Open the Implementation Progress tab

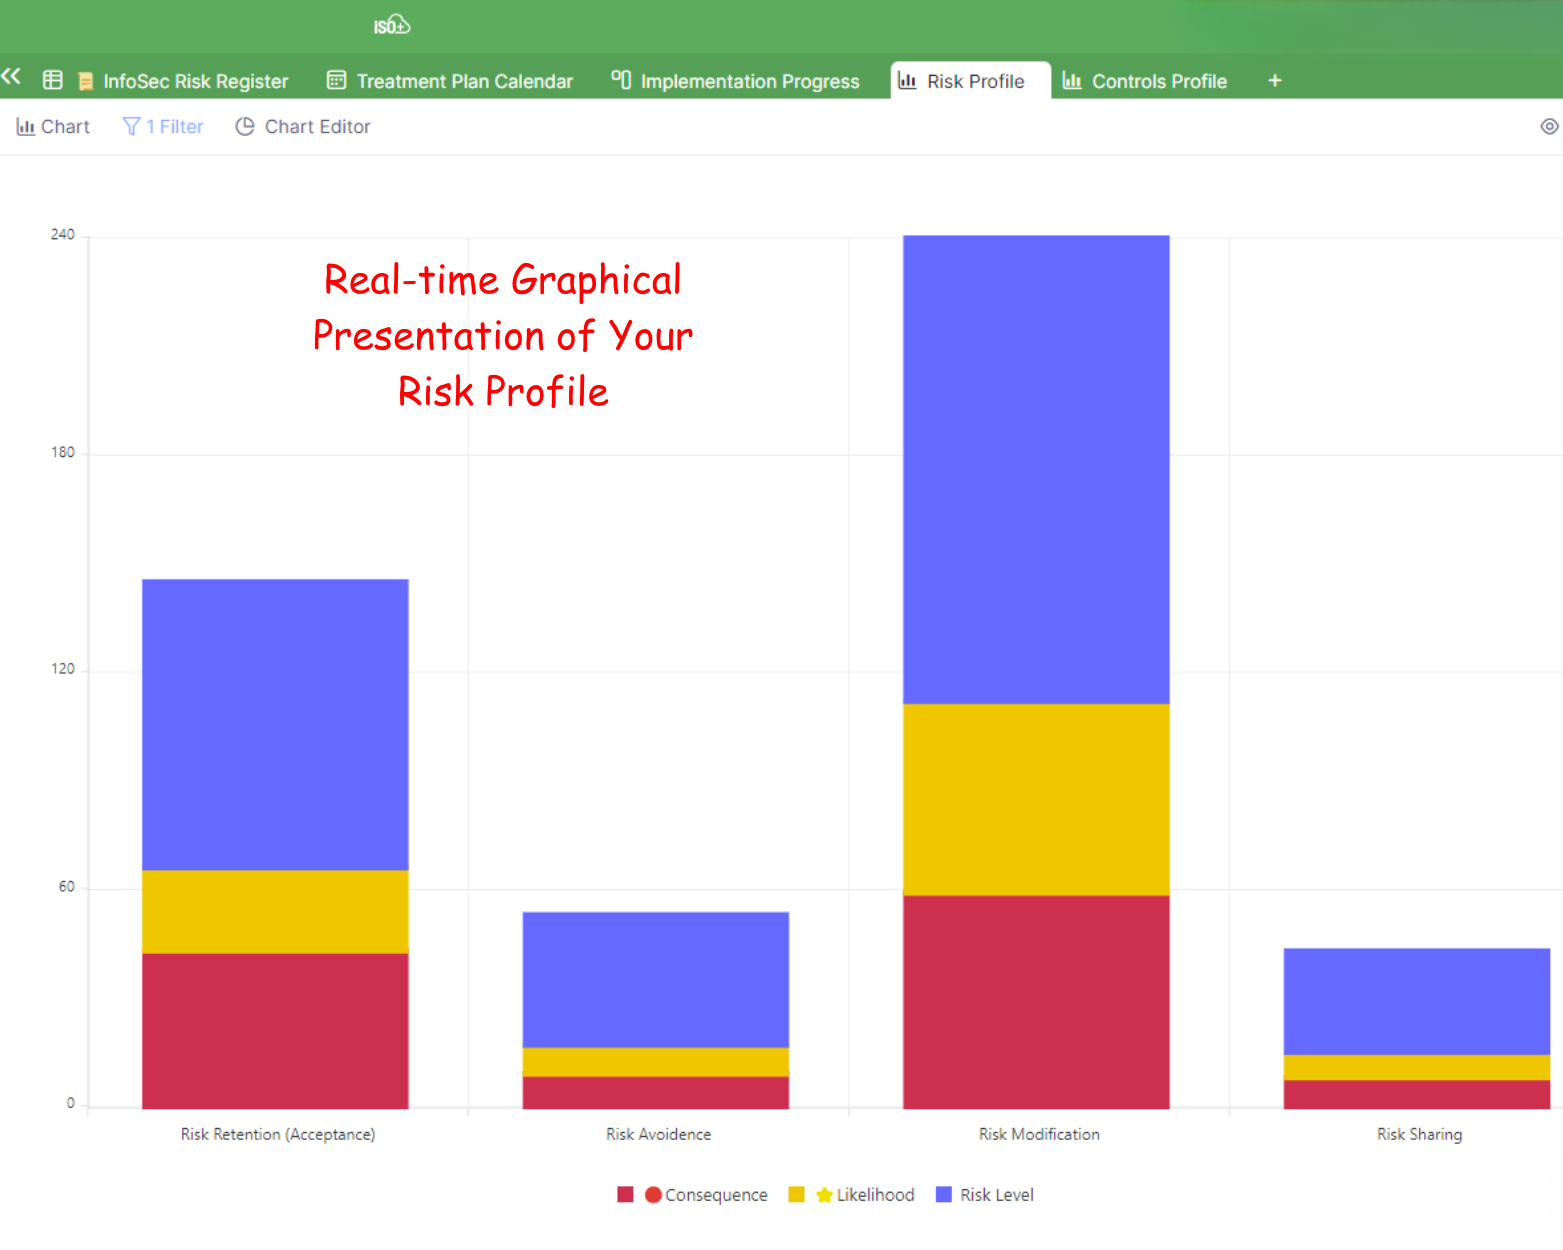click(749, 81)
